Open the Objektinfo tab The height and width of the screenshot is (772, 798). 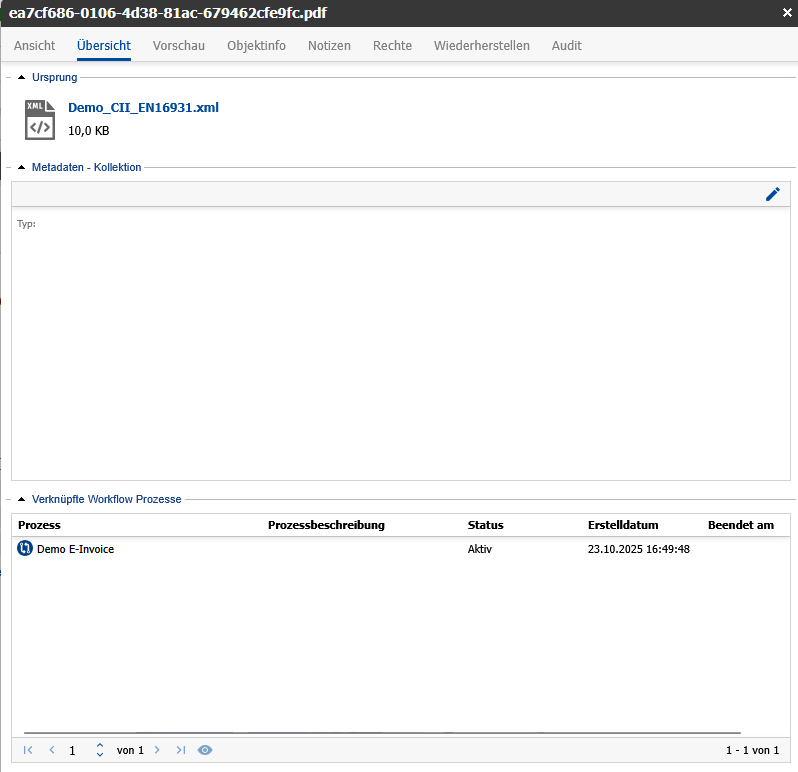256,46
